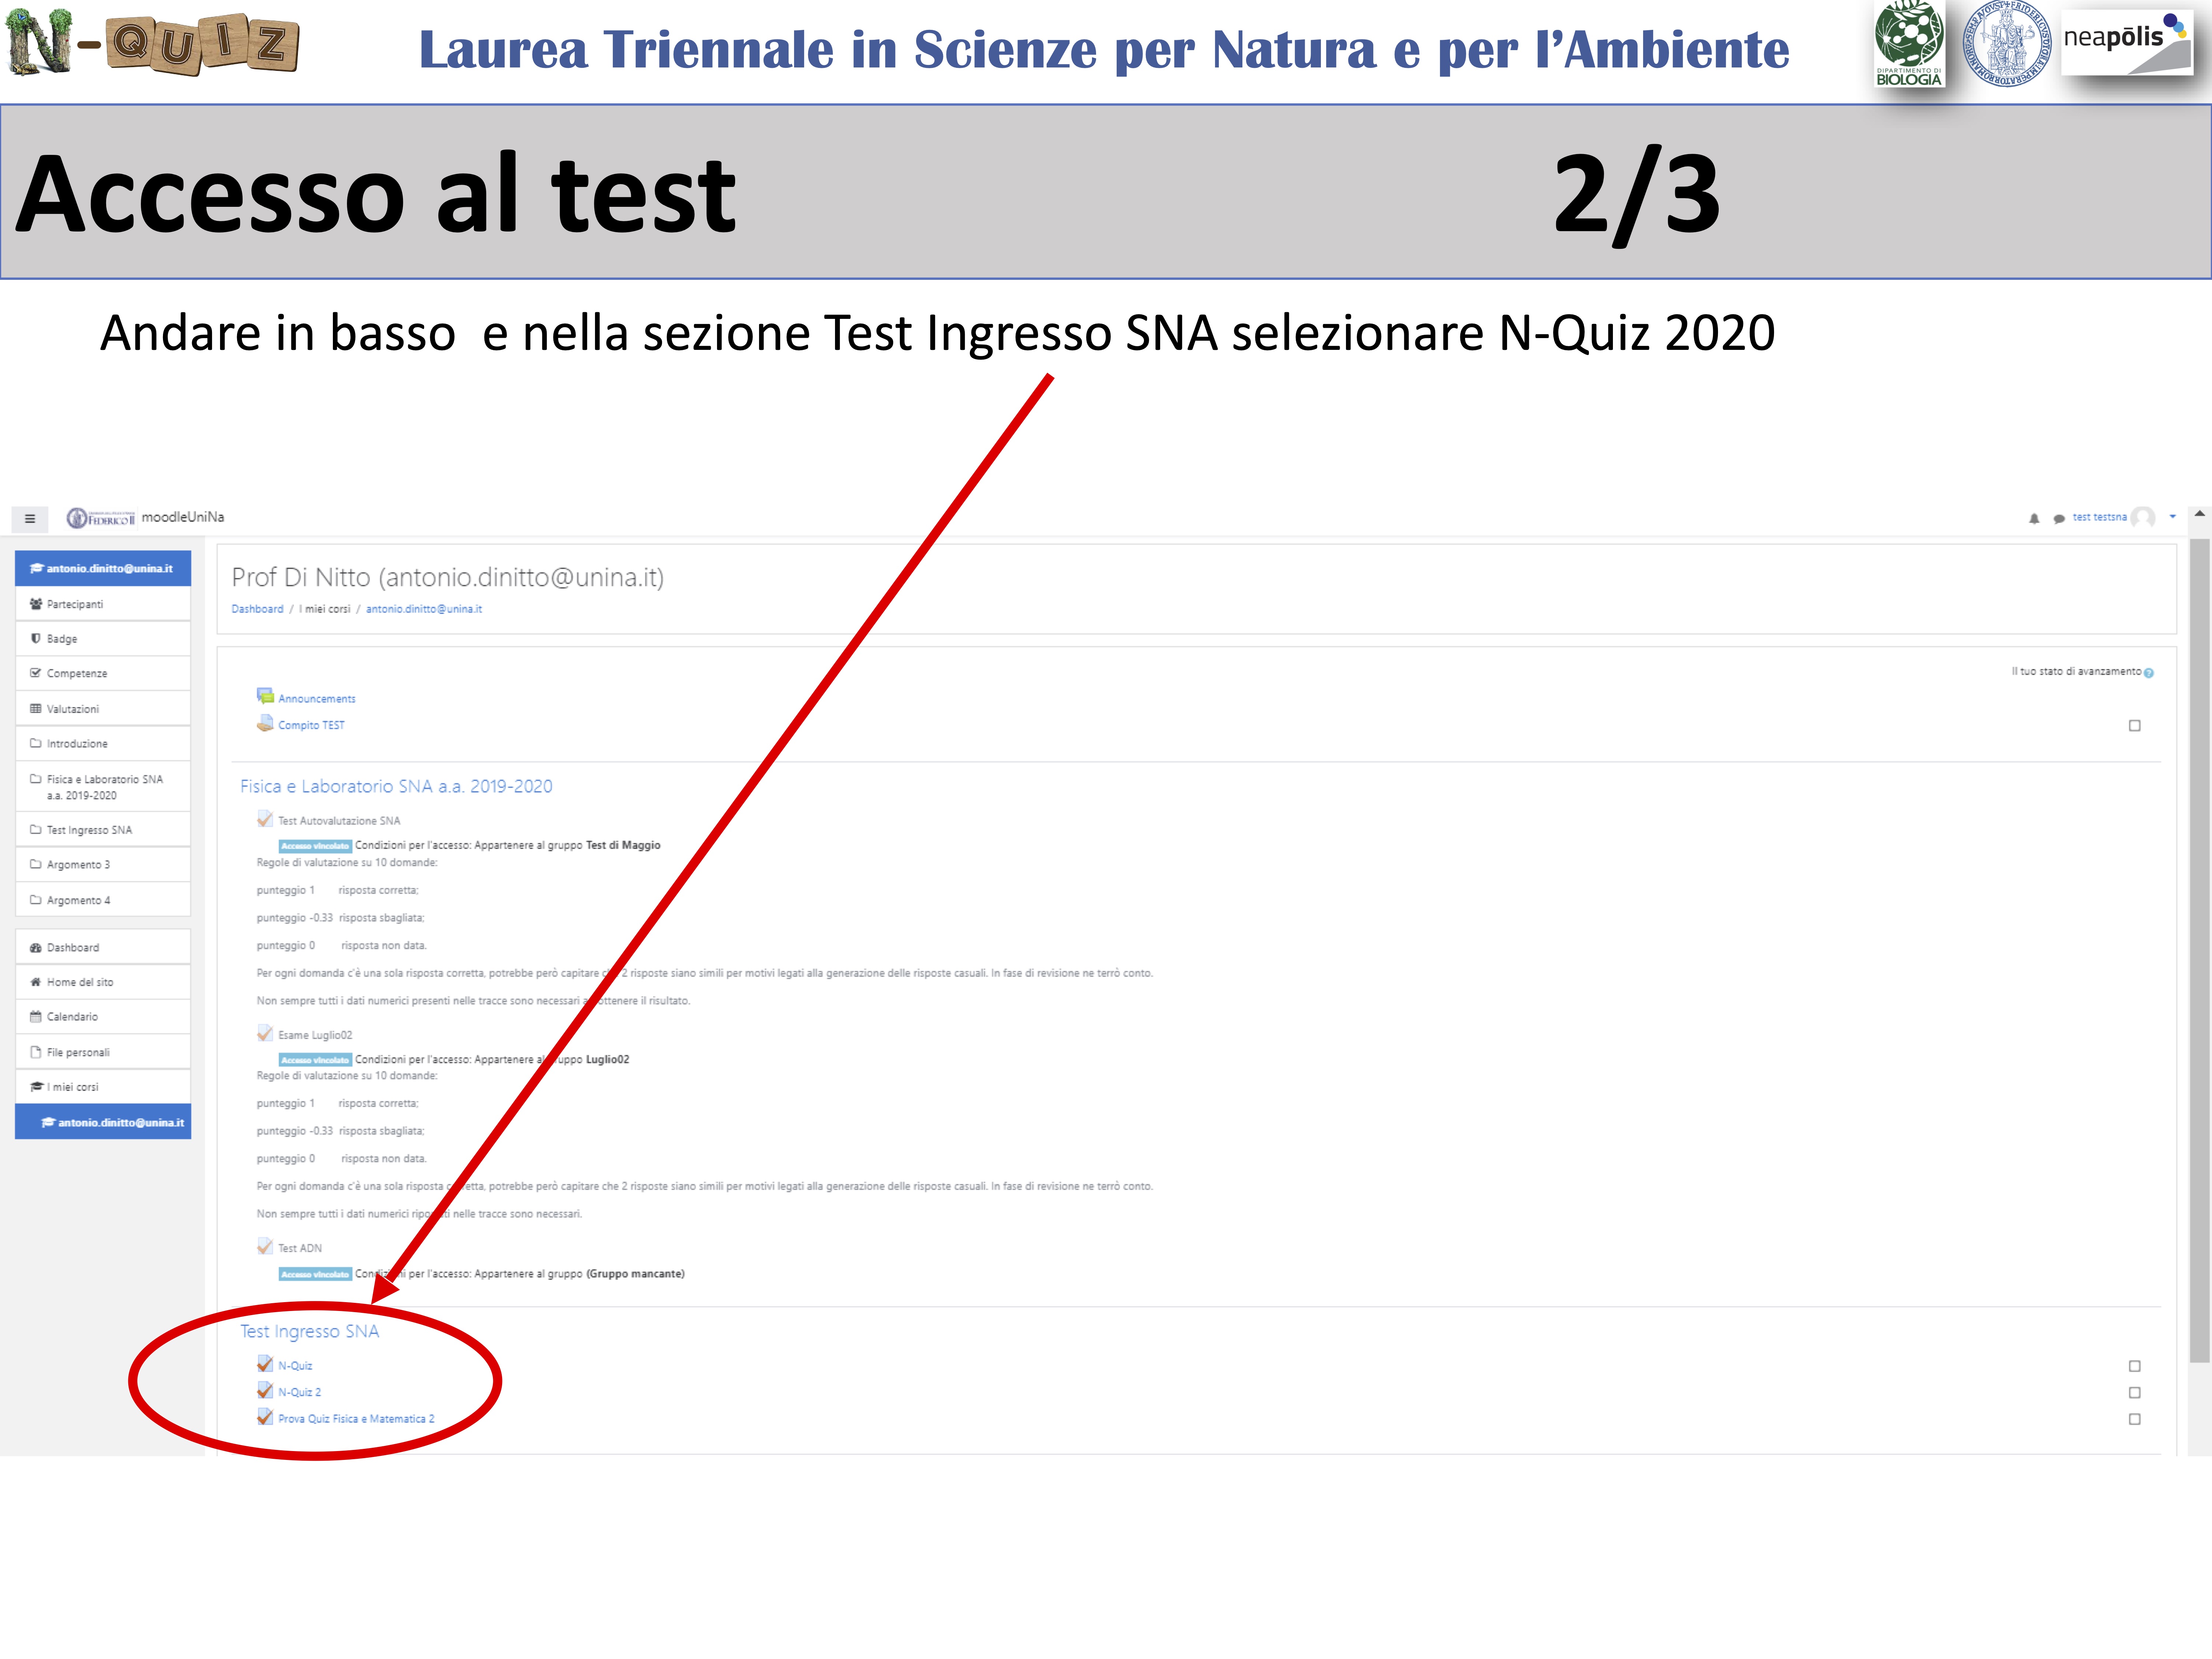Click the progress help question icon
Screen dimensions: 2212x1659
[2149, 673]
